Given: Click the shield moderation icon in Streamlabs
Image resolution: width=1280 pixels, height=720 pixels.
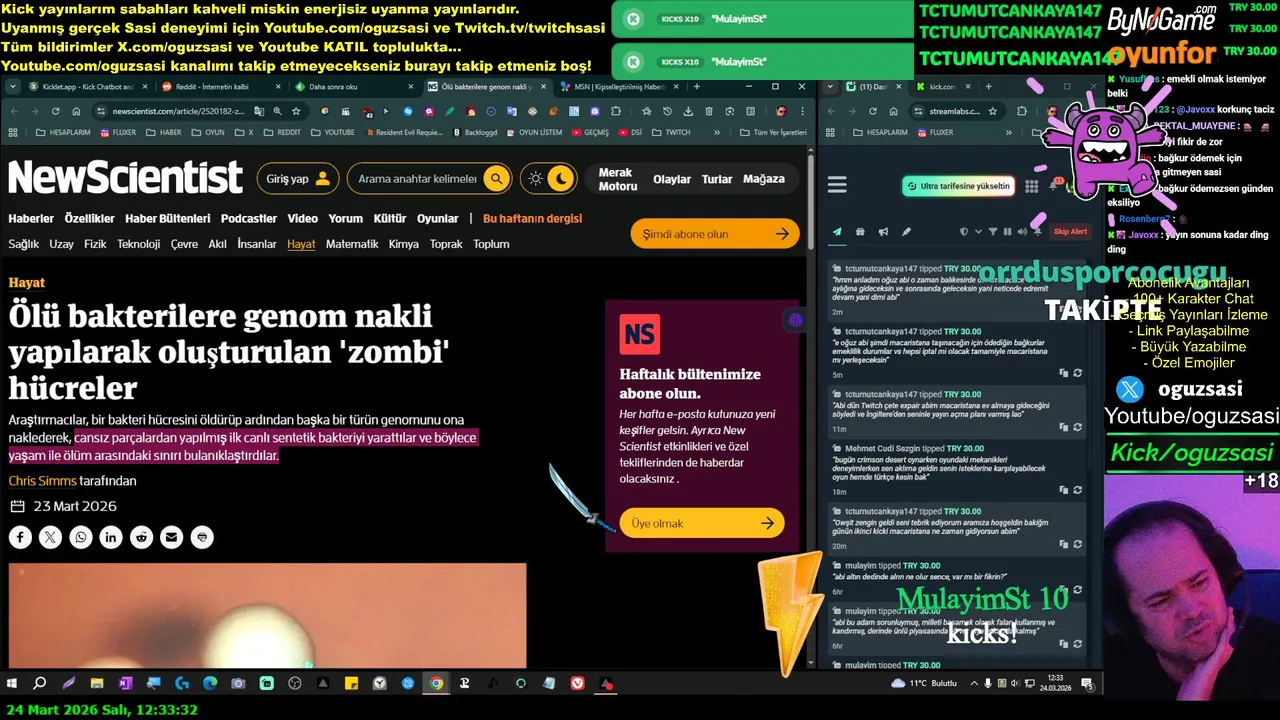Looking at the screenshot, I should (x=964, y=232).
